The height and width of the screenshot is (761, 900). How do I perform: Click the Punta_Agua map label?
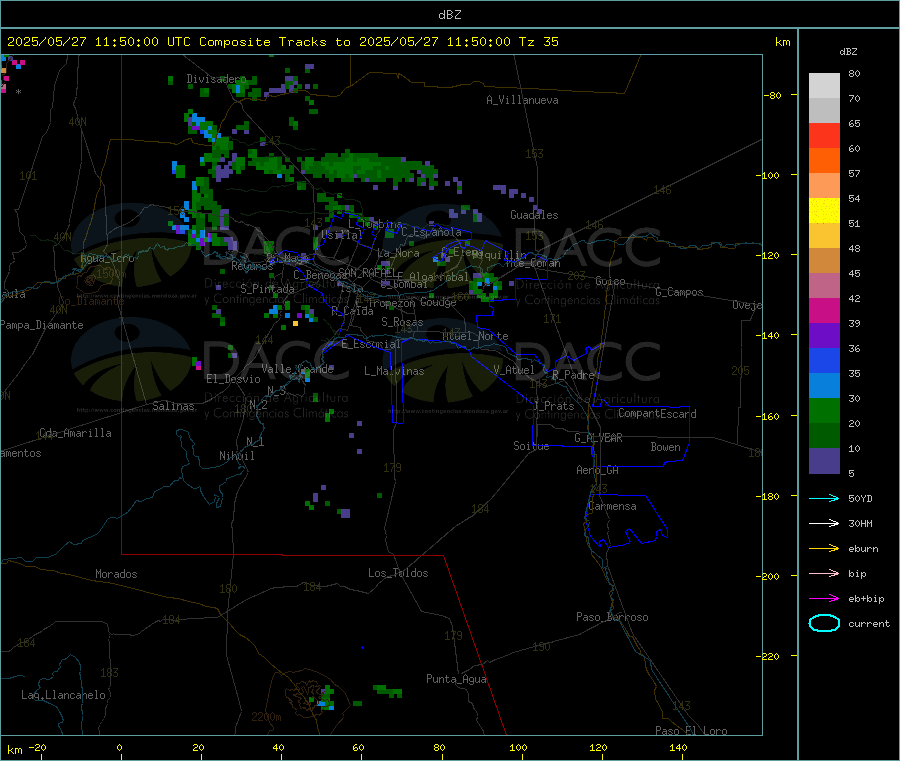(456, 679)
